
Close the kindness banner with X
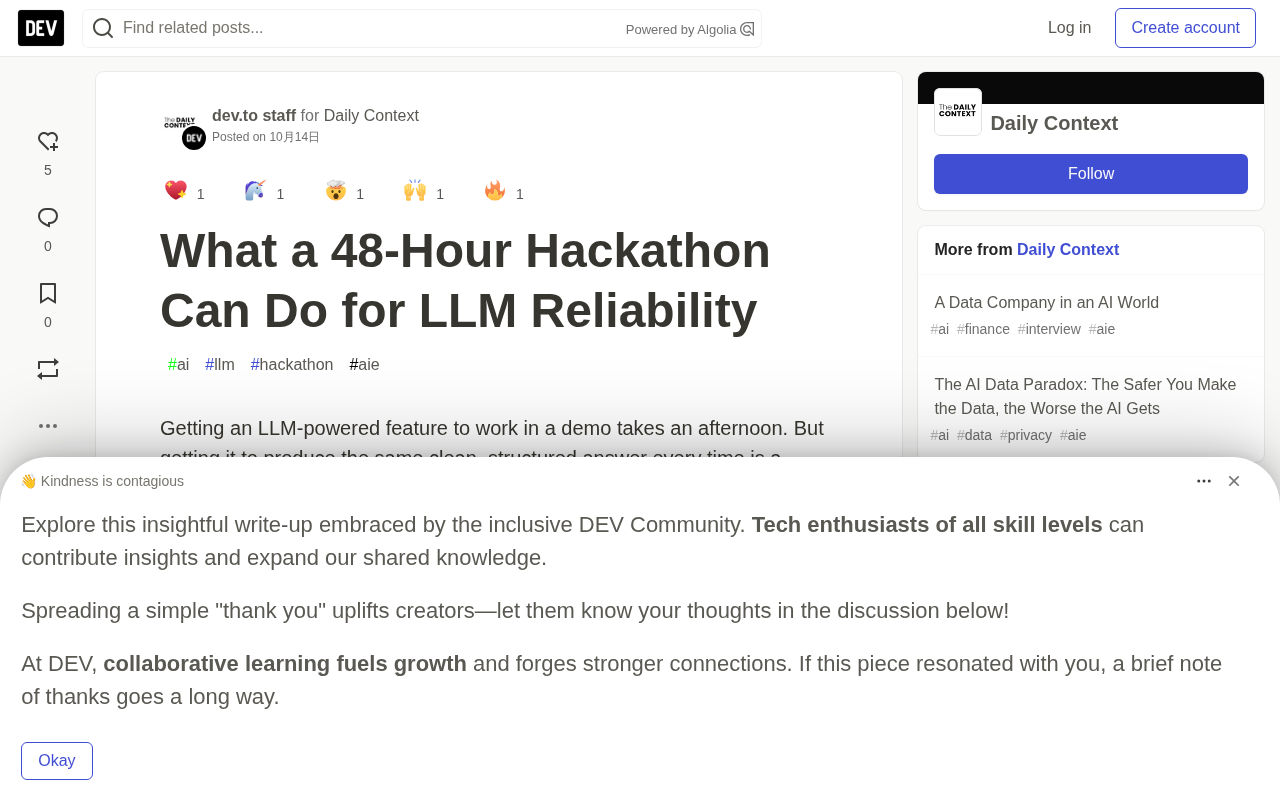tap(1234, 481)
